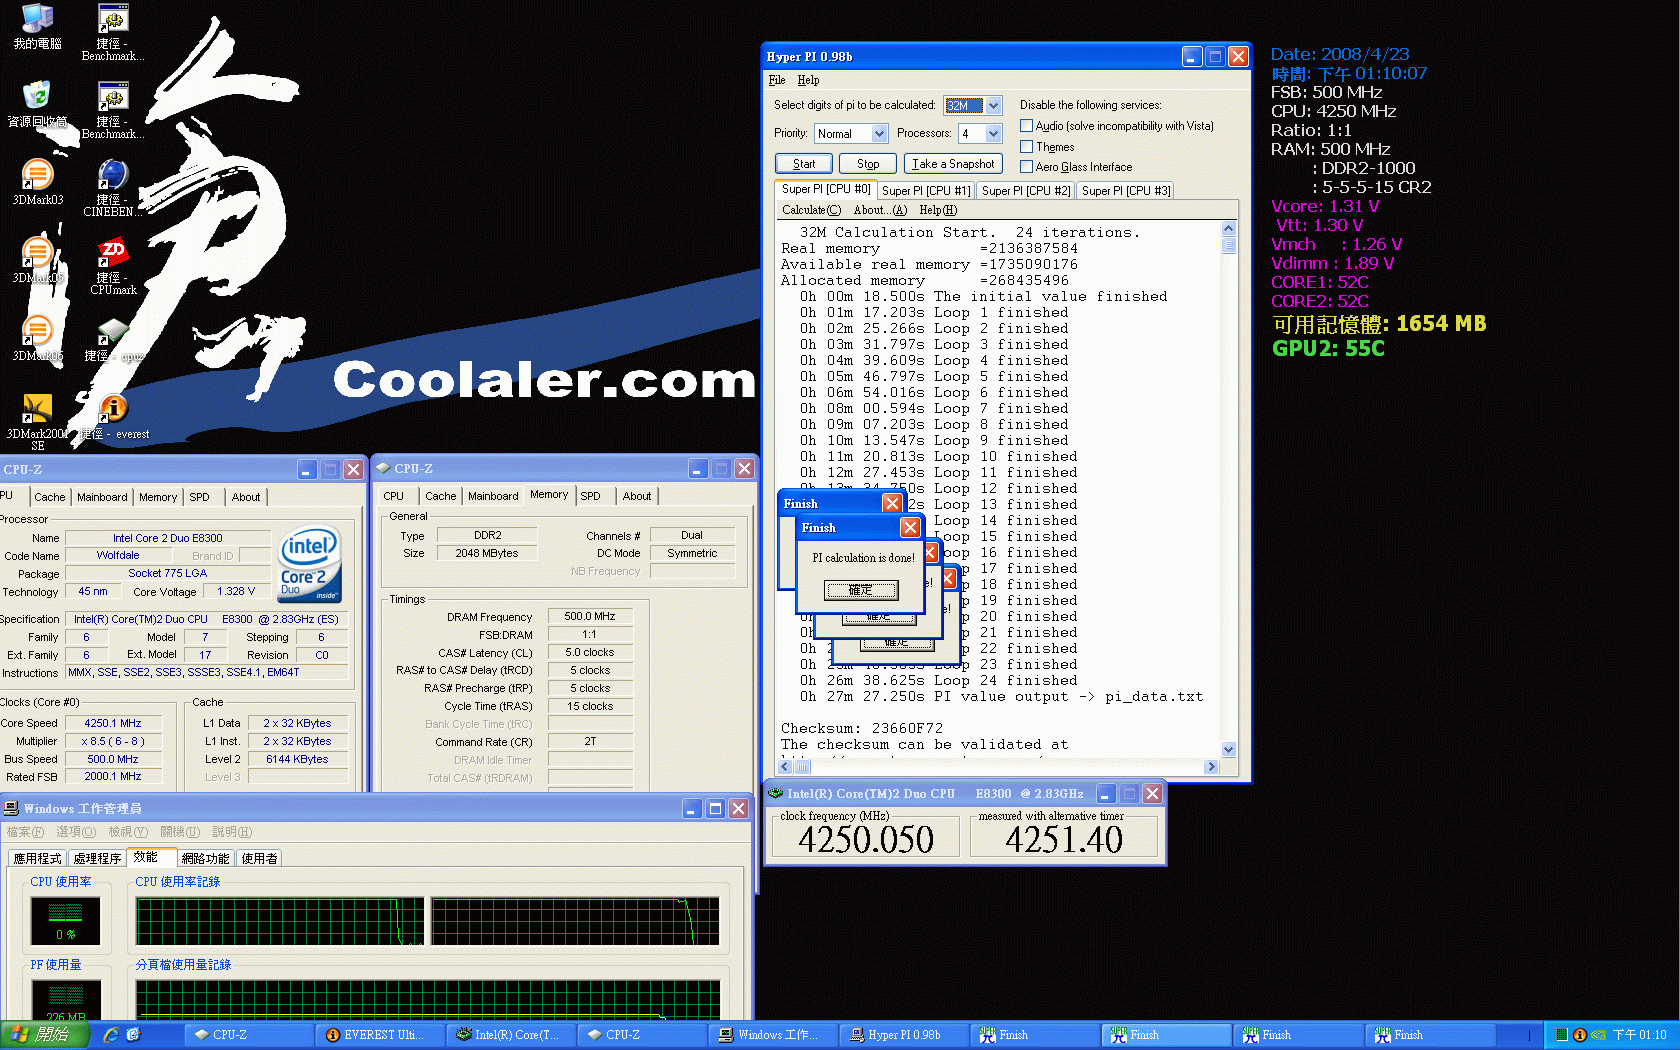Click the CPU usage history graph
This screenshot has width=1680, height=1050.
pos(427,921)
